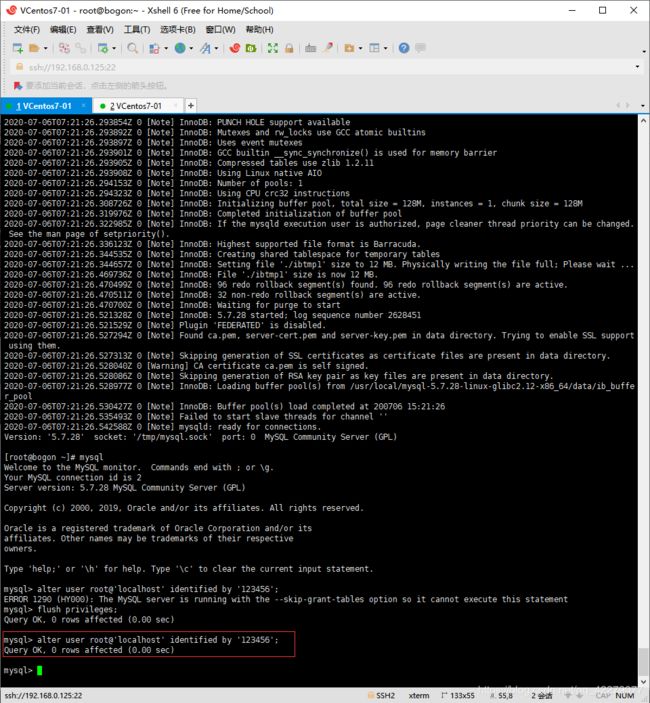This screenshot has width=650, height=703.
Task: Click the Color Scheme icon
Action: click(155, 48)
